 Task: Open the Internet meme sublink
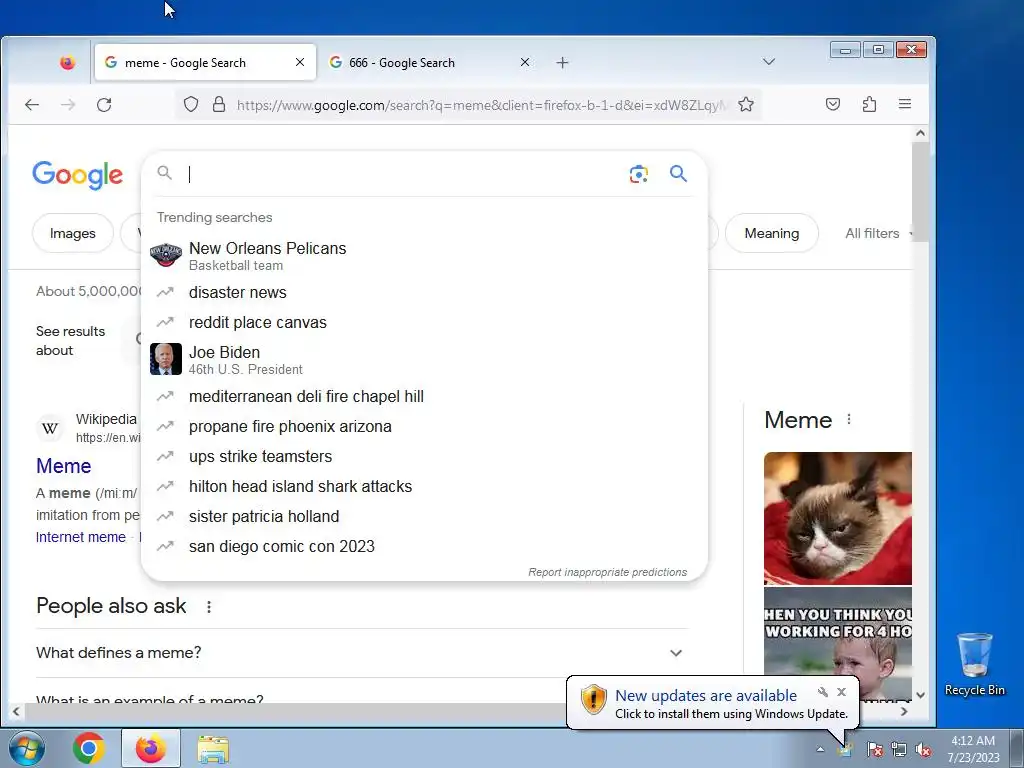tap(80, 537)
